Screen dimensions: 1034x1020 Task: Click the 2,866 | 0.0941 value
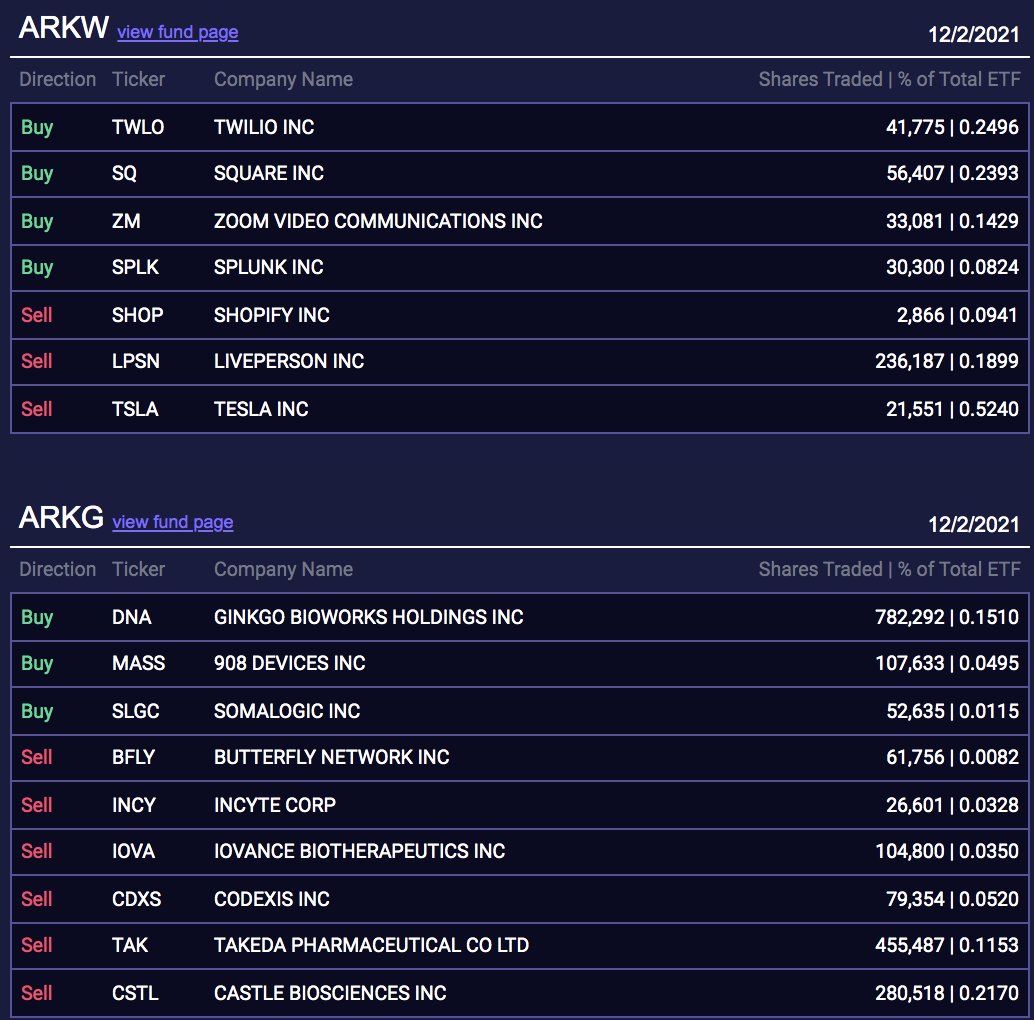958,315
